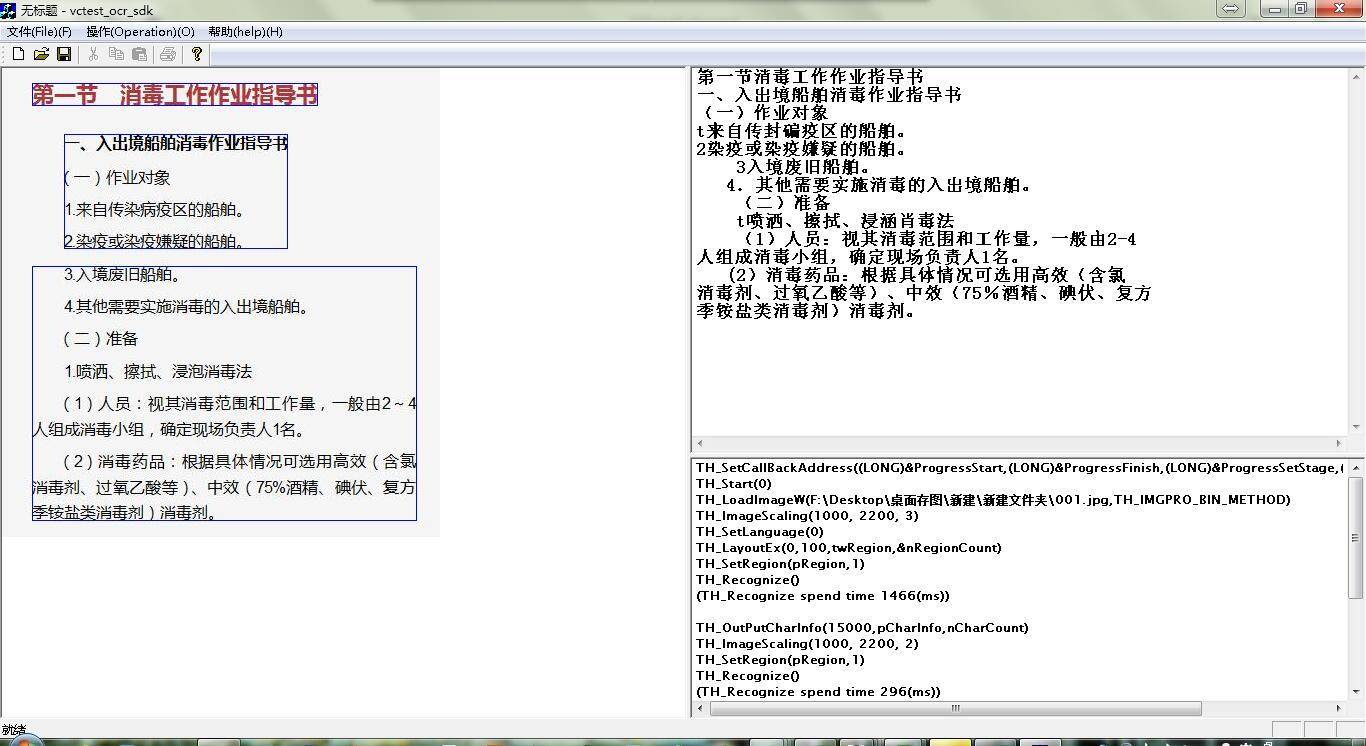Save using the floppy disk icon
The width and height of the screenshot is (1366, 746).
coord(64,54)
